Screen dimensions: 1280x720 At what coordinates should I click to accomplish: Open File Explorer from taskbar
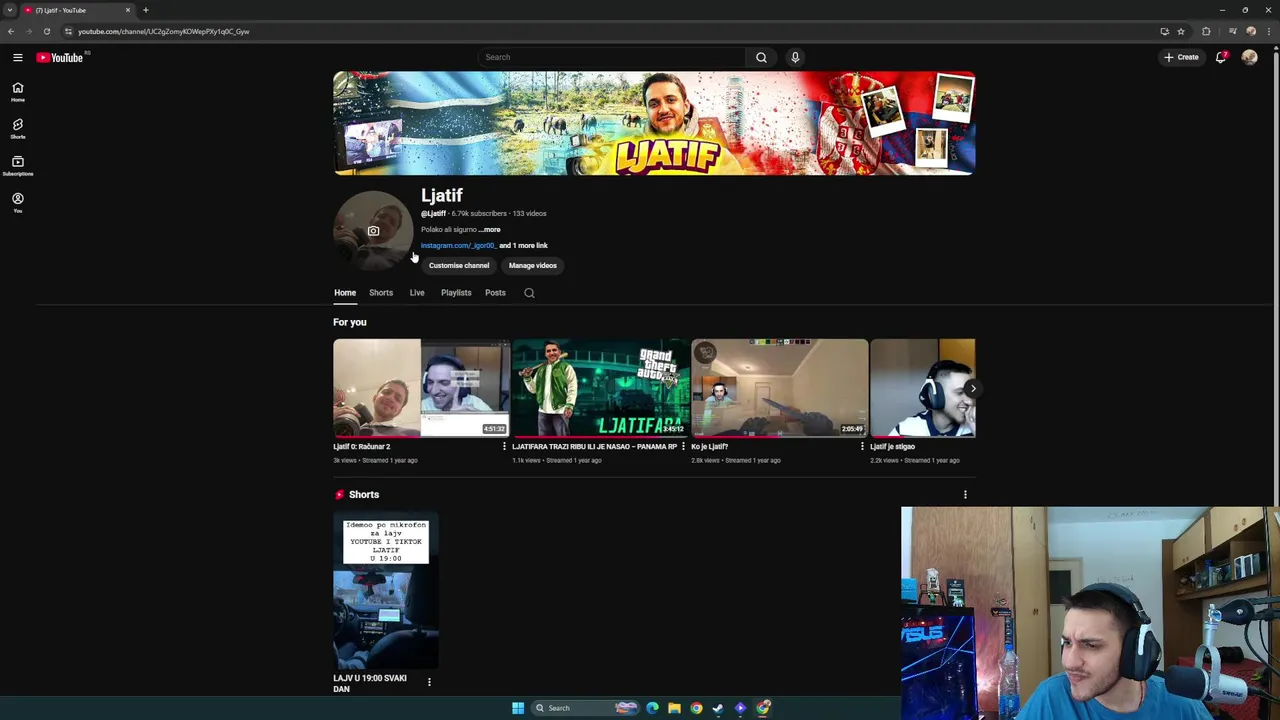point(674,708)
